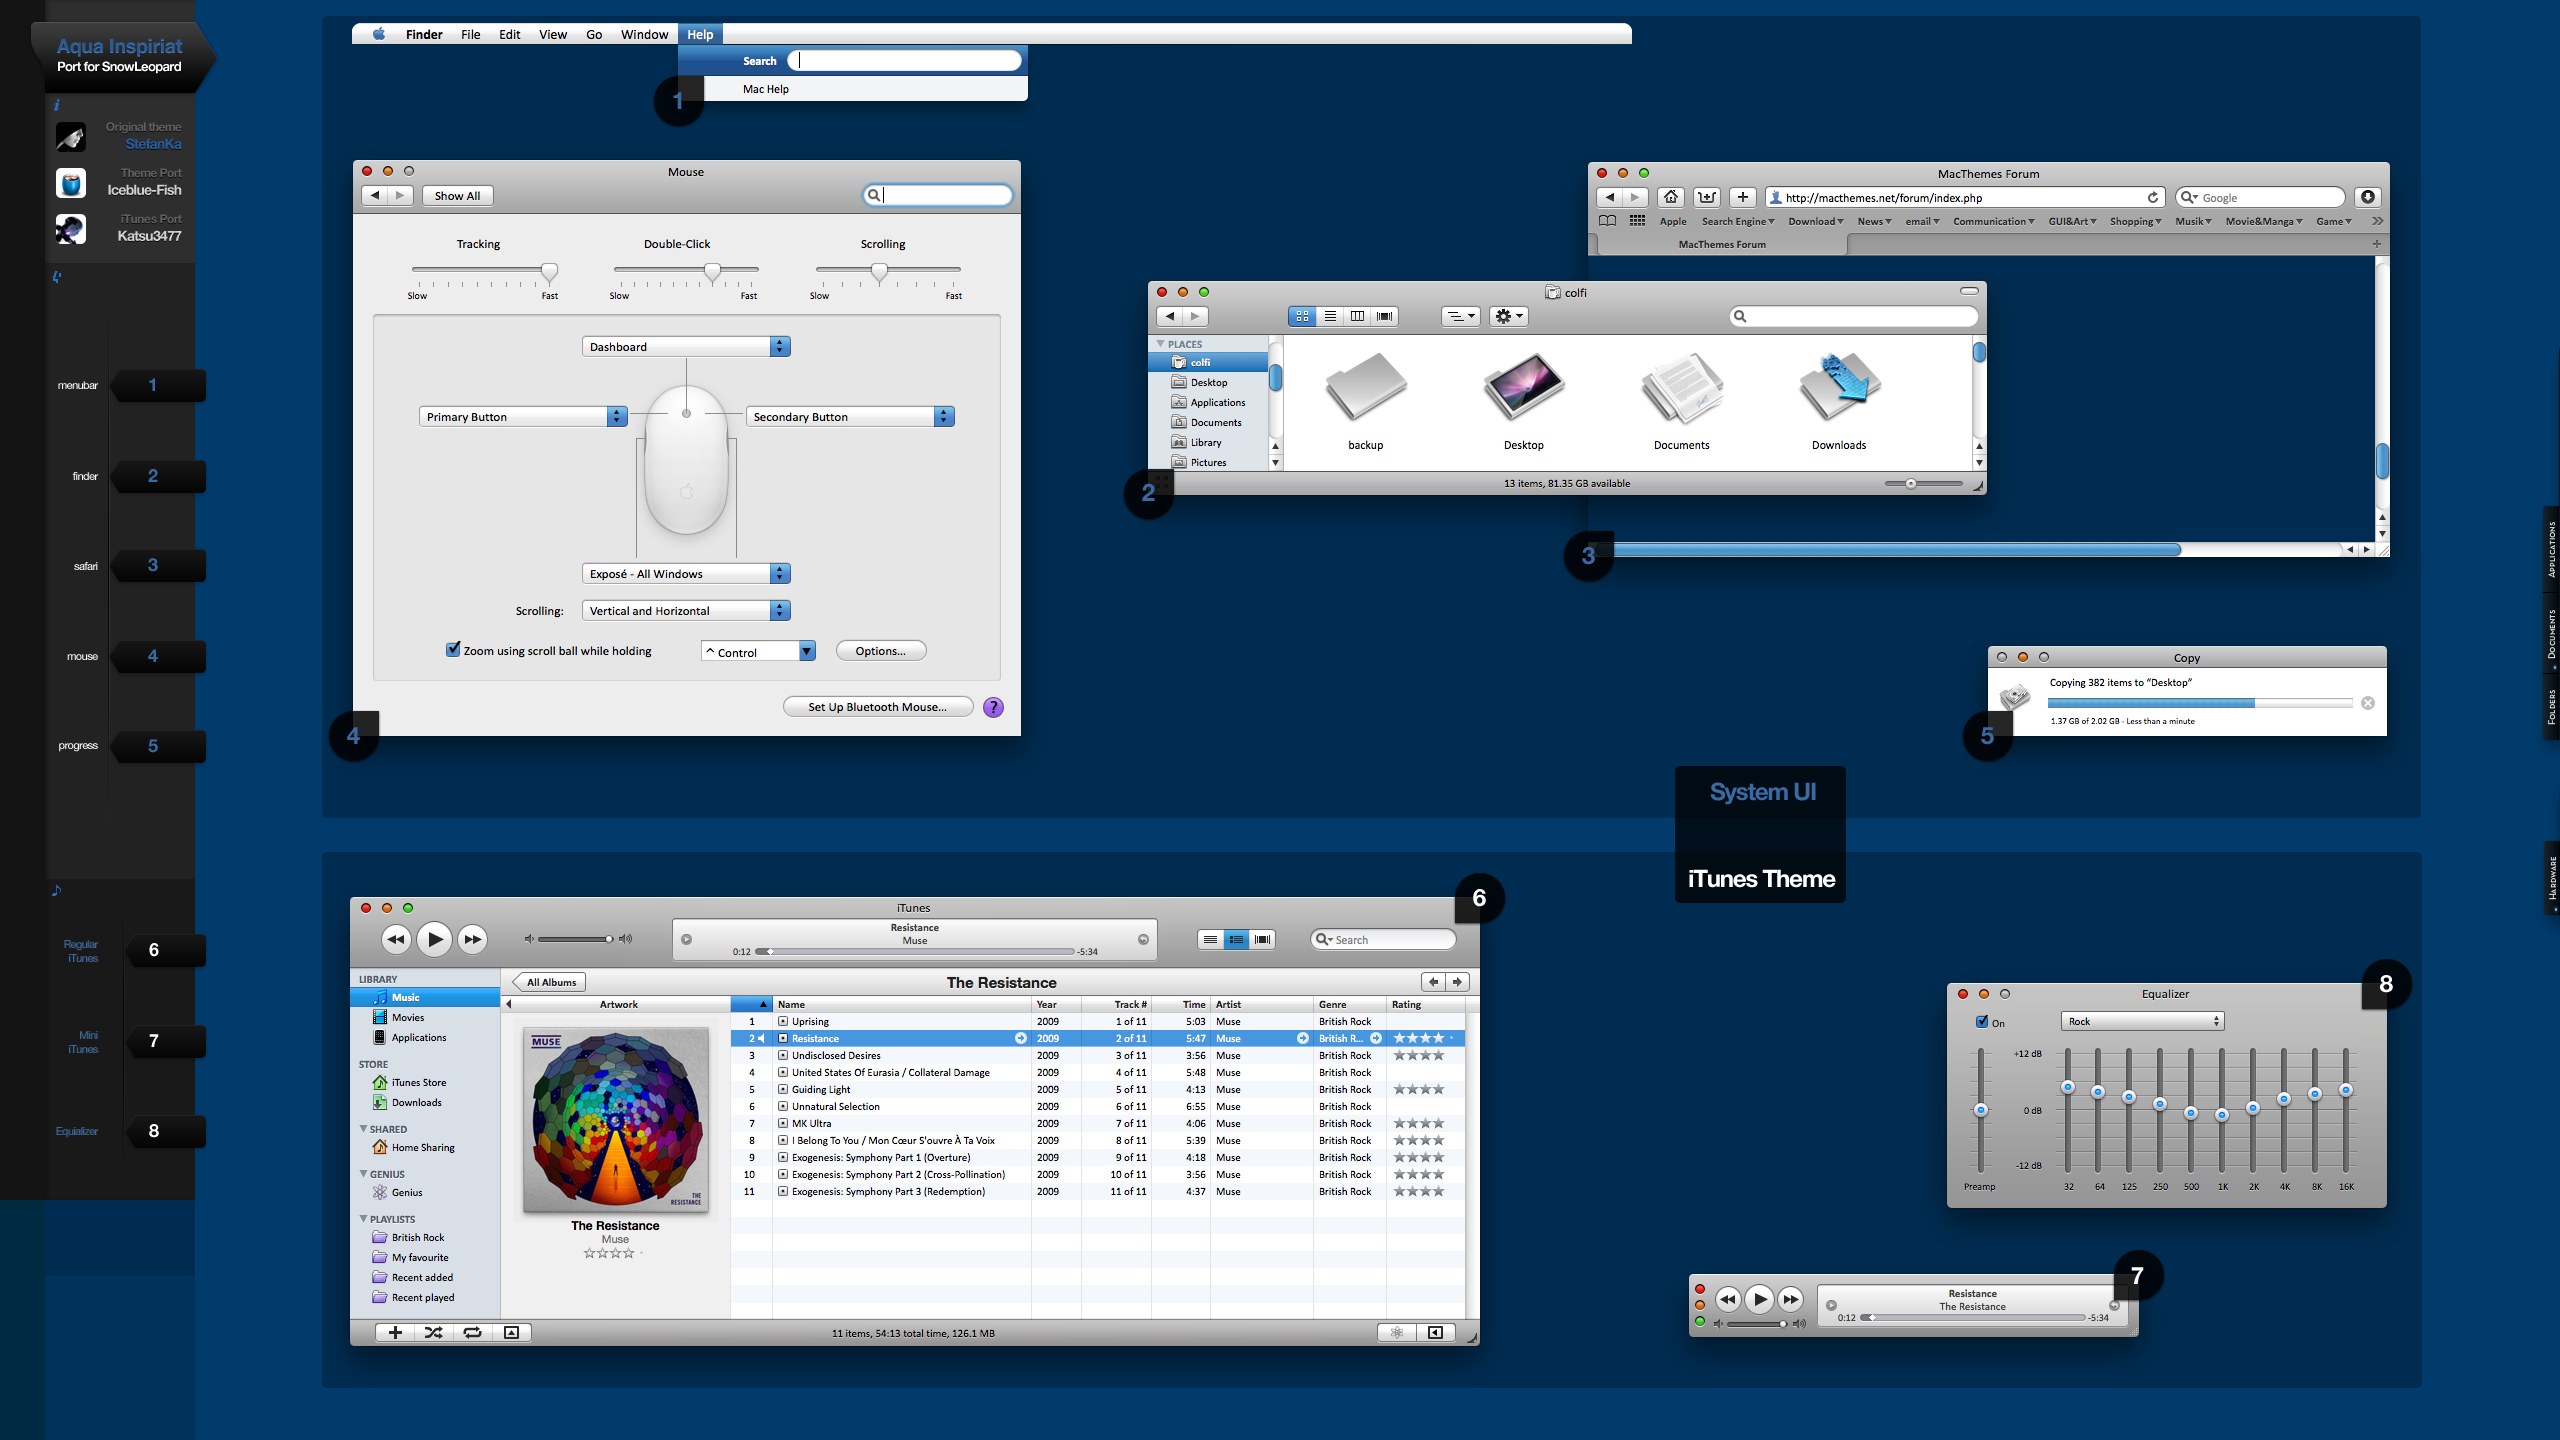Switch Finder to column view
Viewport: 2560px width, 1440px height.
coord(1357,316)
